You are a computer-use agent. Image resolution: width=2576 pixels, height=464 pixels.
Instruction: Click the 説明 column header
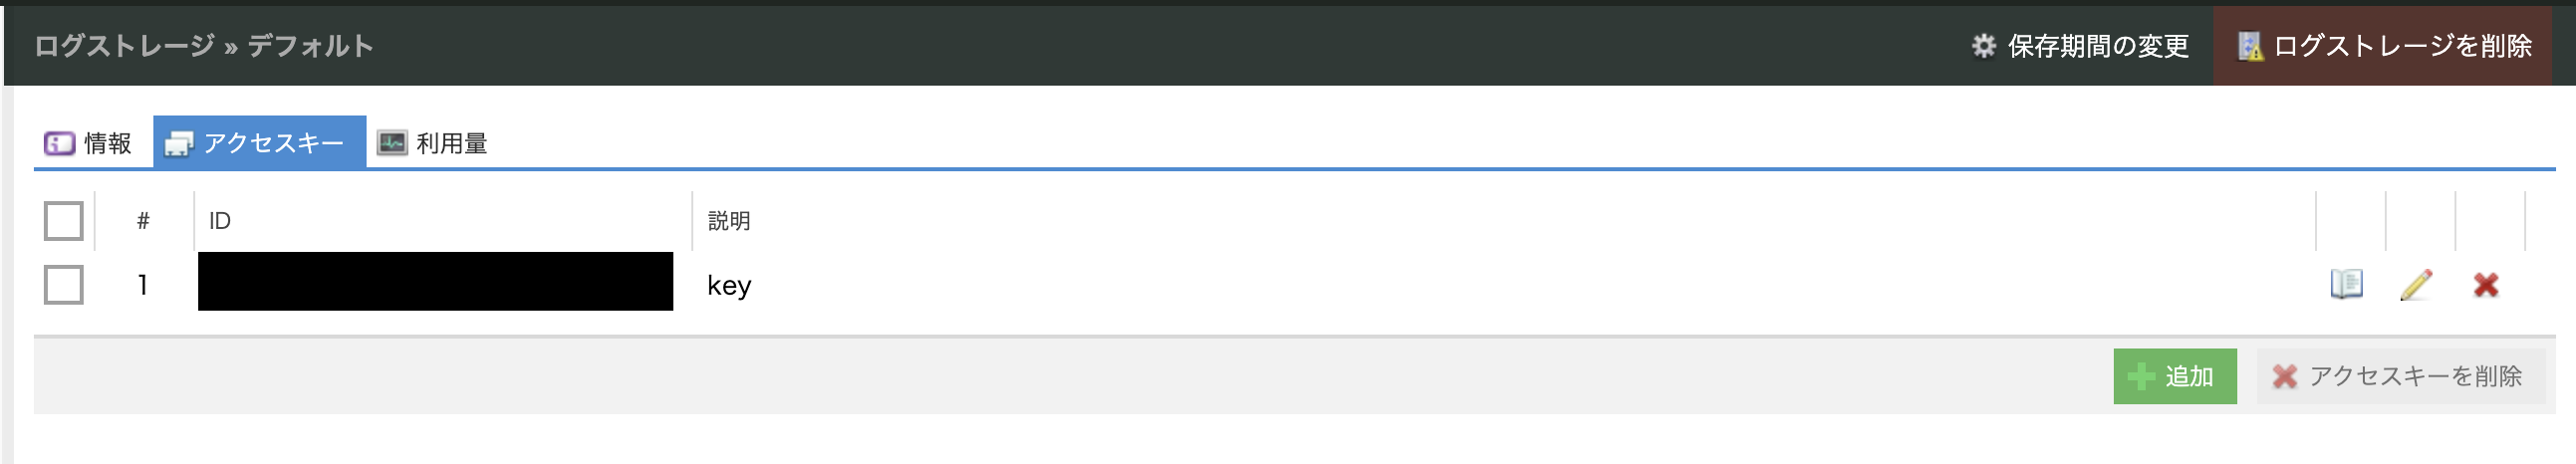729,221
